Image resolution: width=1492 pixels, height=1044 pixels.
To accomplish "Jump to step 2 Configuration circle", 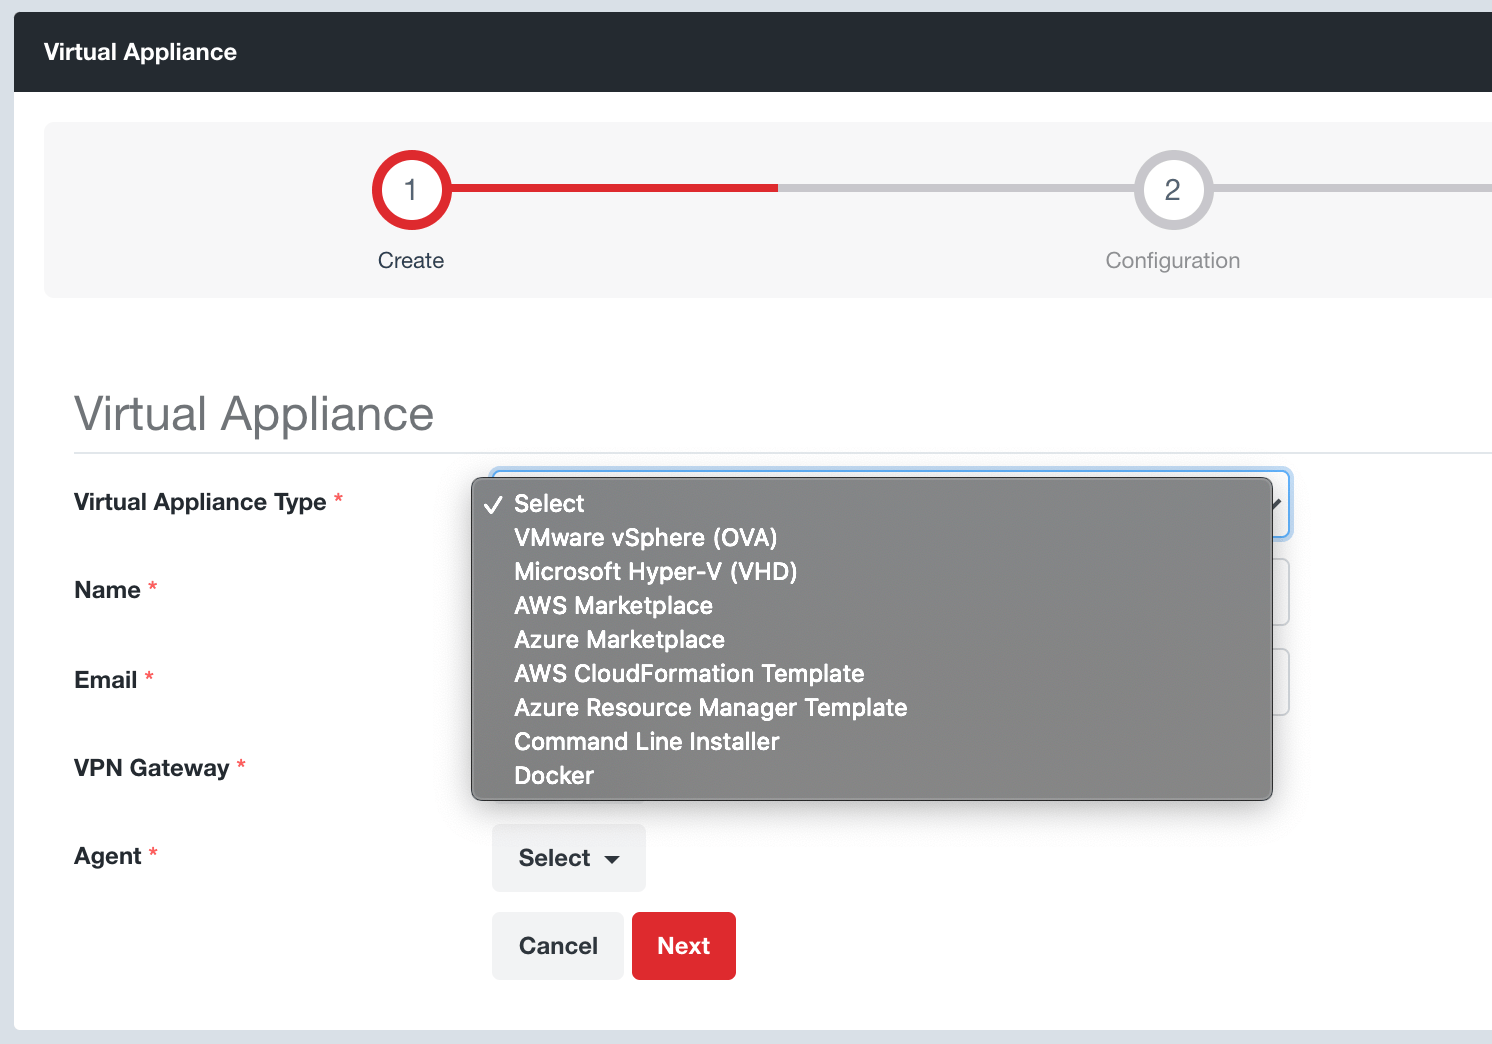I will (x=1173, y=190).
